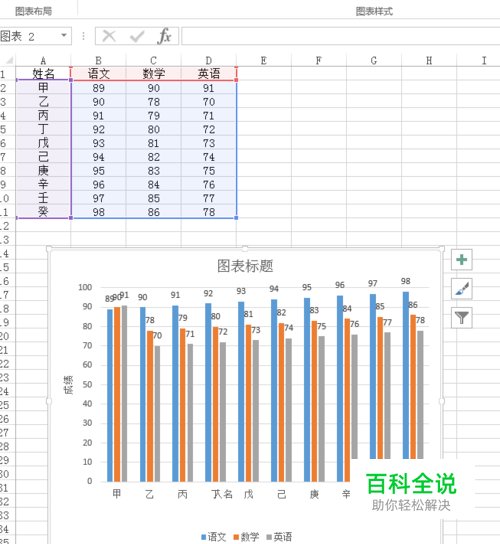Image resolution: width=500 pixels, height=544 pixels.
Task: Select column E header
Action: click(264, 60)
